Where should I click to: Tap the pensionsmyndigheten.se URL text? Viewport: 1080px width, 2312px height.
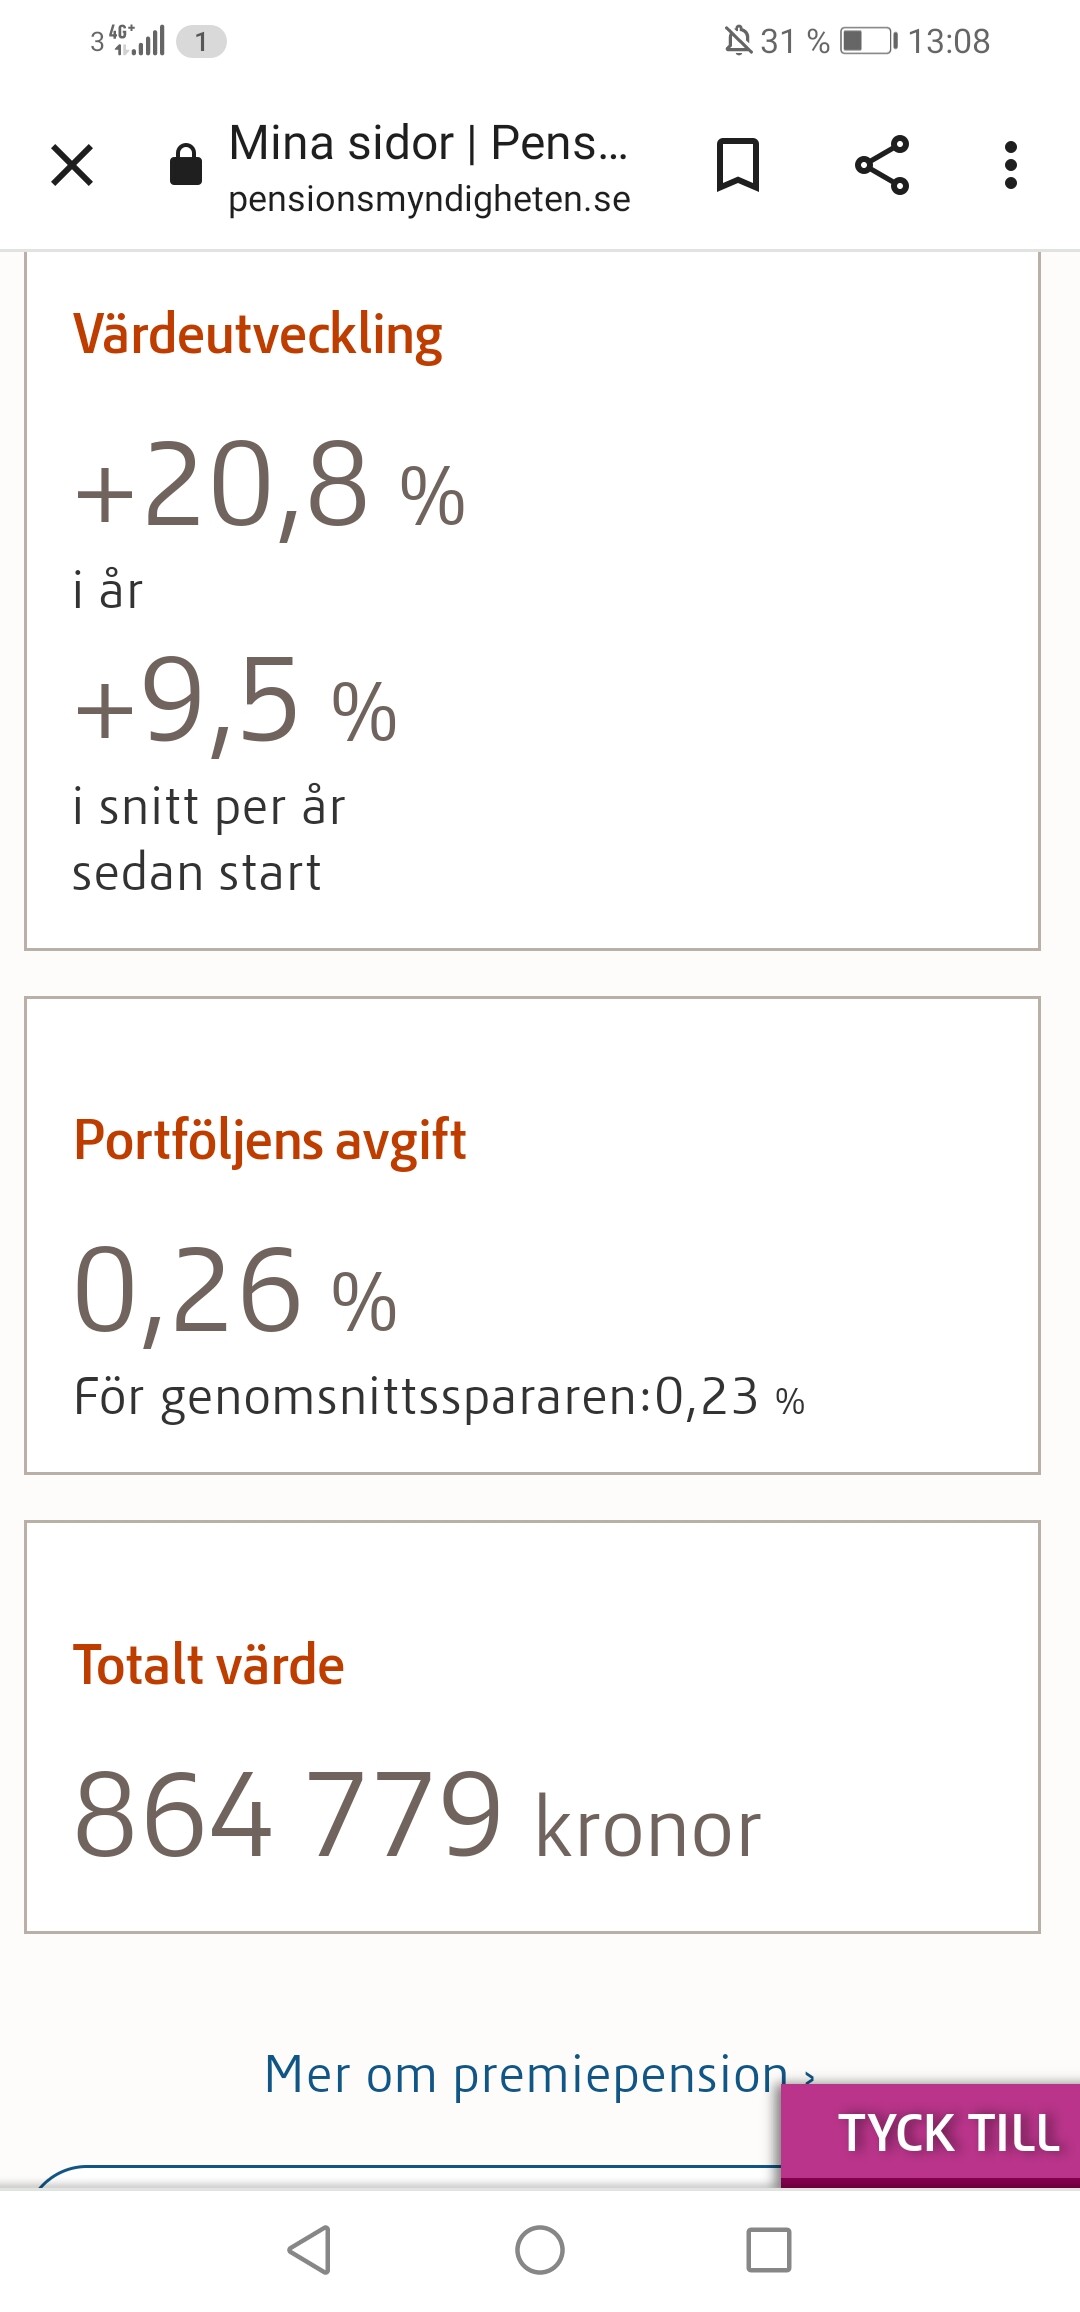click(x=429, y=199)
